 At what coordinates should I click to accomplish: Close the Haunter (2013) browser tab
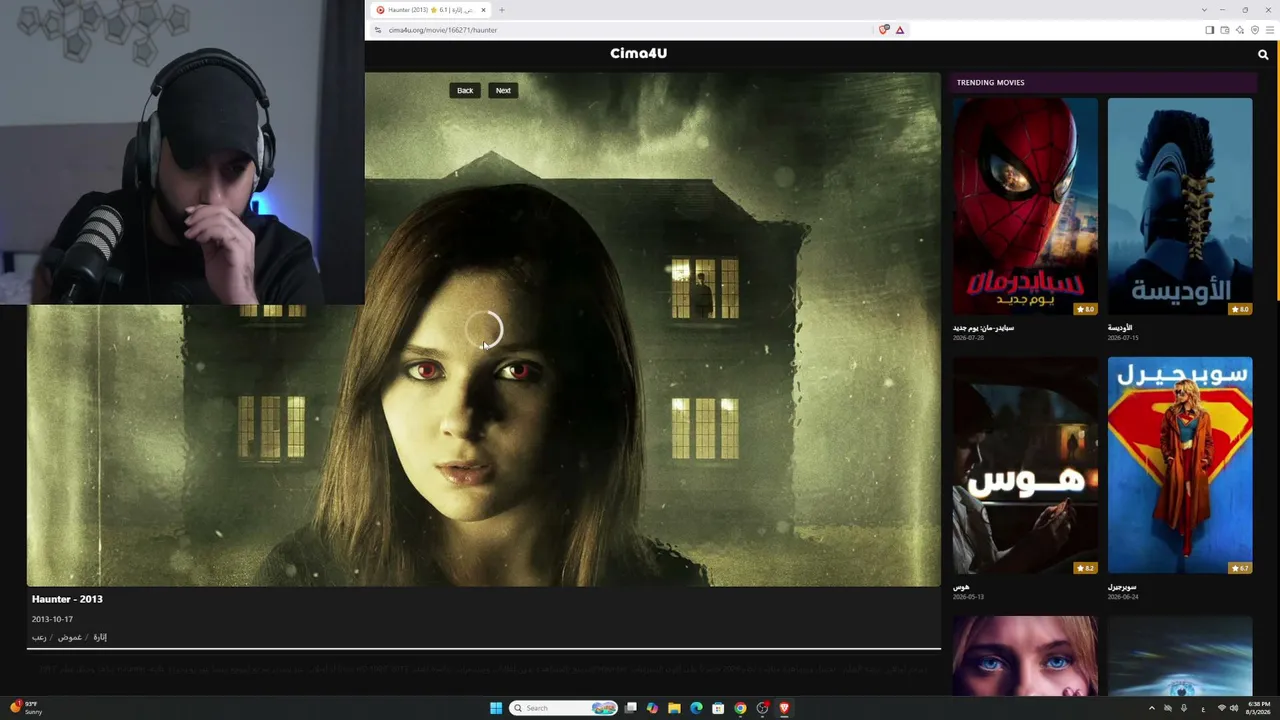click(483, 10)
